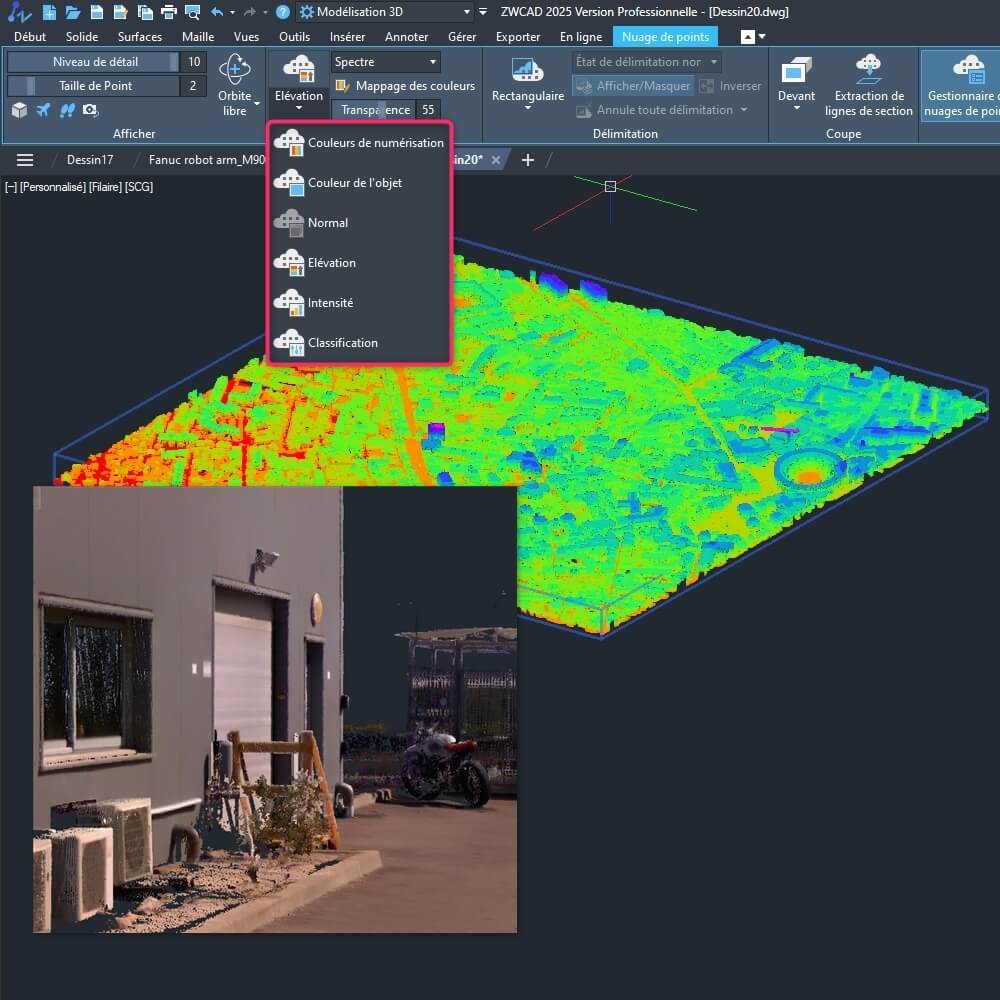Click the Mappage des couleurs icon
The height and width of the screenshot is (1000, 1000).
click(x=342, y=86)
